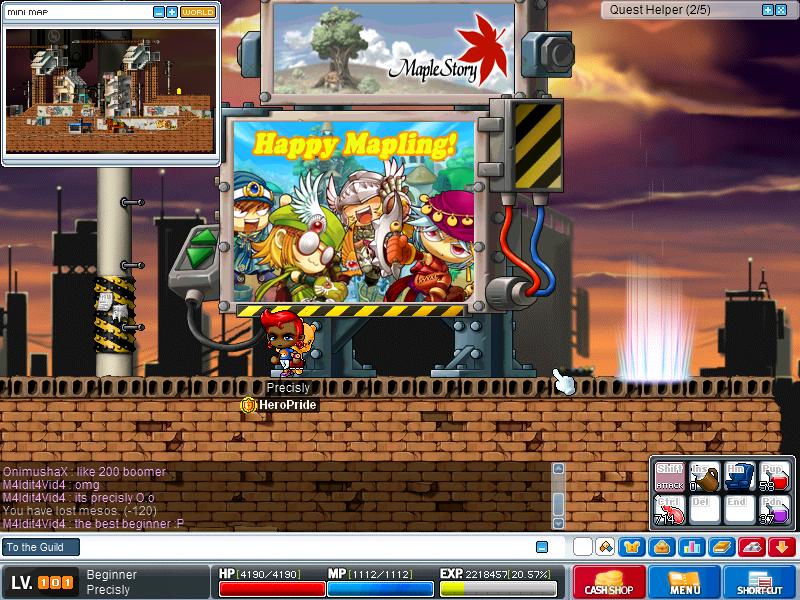Click the red HP bar
Viewport: 800px width, 600px height.
click(272, 589)
